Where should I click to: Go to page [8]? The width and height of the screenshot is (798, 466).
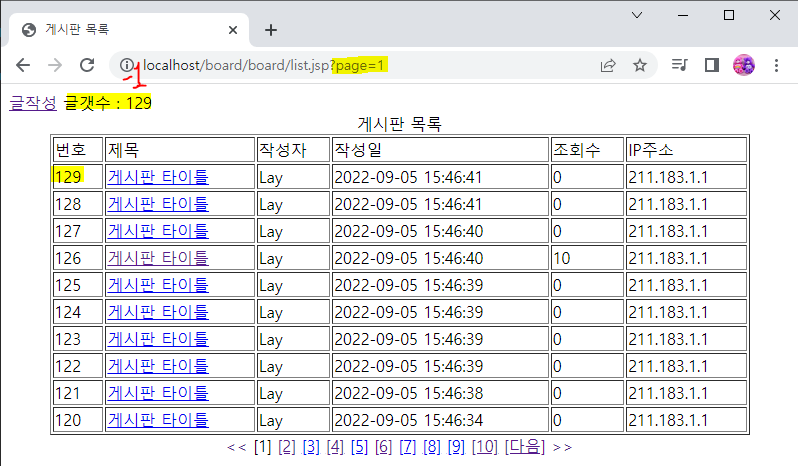pyautogui.click(x=432, y=447)
